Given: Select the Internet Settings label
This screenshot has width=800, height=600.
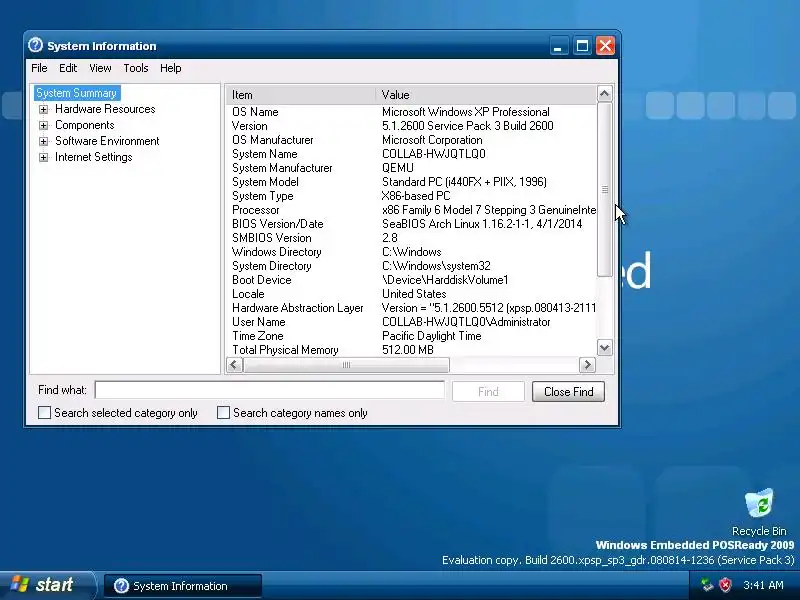Looking at the screenshot, I should pyautogui.click(x=93, y=158).
